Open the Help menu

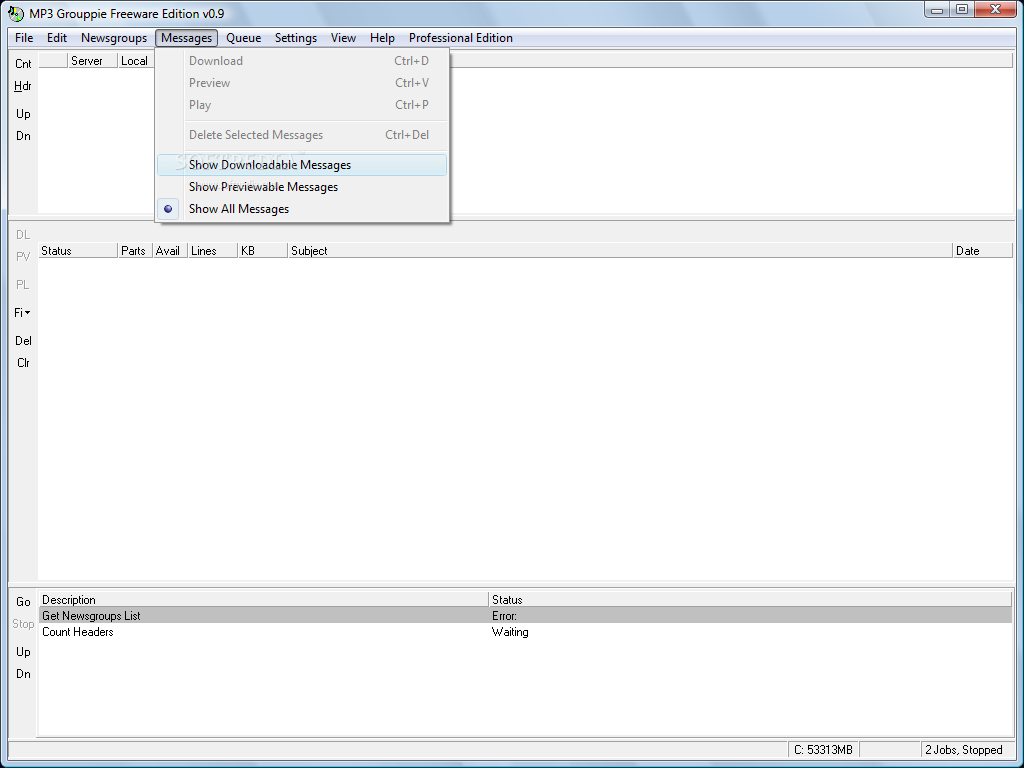(382, 38)
